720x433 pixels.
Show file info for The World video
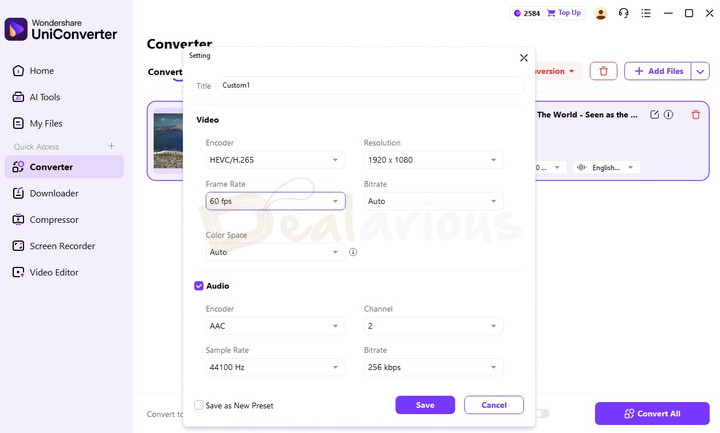[x=669, y=115]
